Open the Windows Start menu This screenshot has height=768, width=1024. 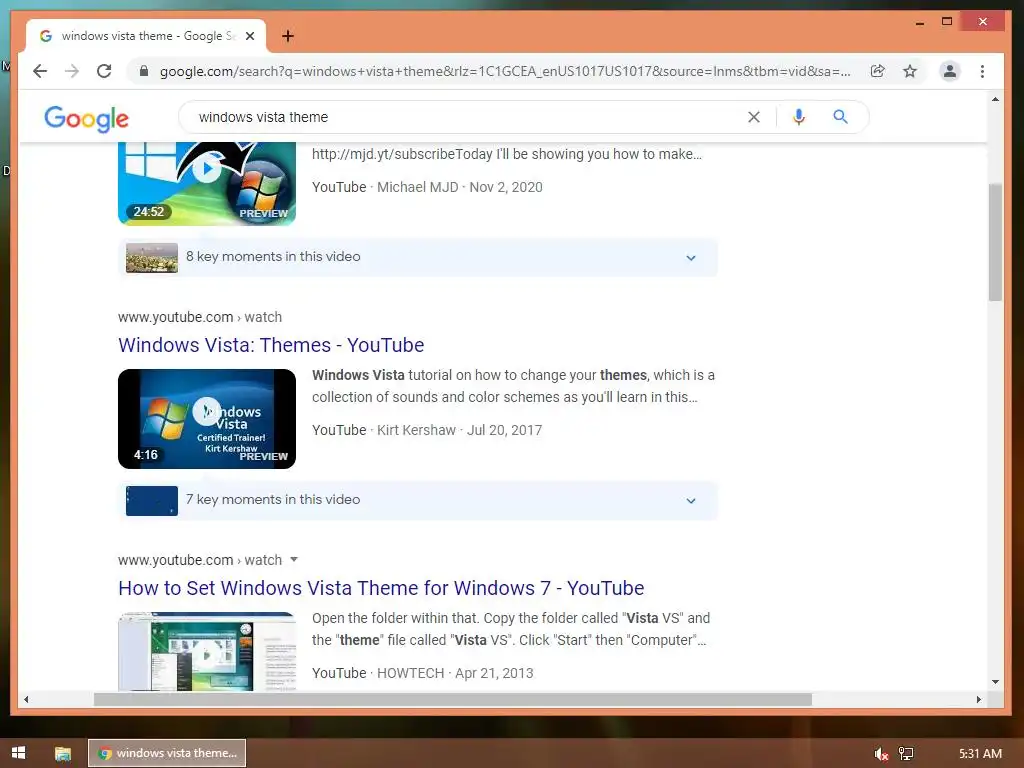point(18,753)
